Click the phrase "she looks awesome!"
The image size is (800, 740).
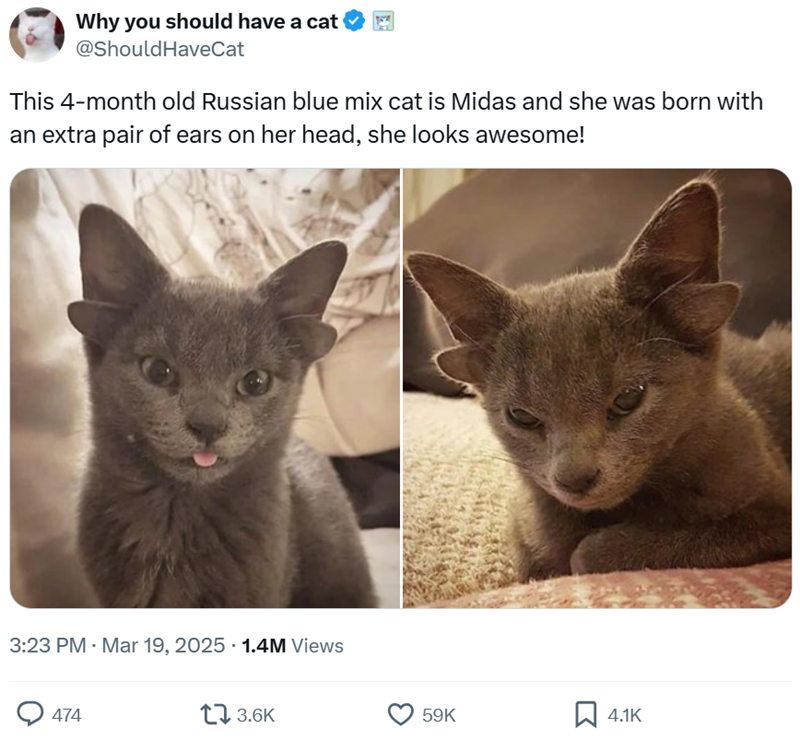point(475,134)
